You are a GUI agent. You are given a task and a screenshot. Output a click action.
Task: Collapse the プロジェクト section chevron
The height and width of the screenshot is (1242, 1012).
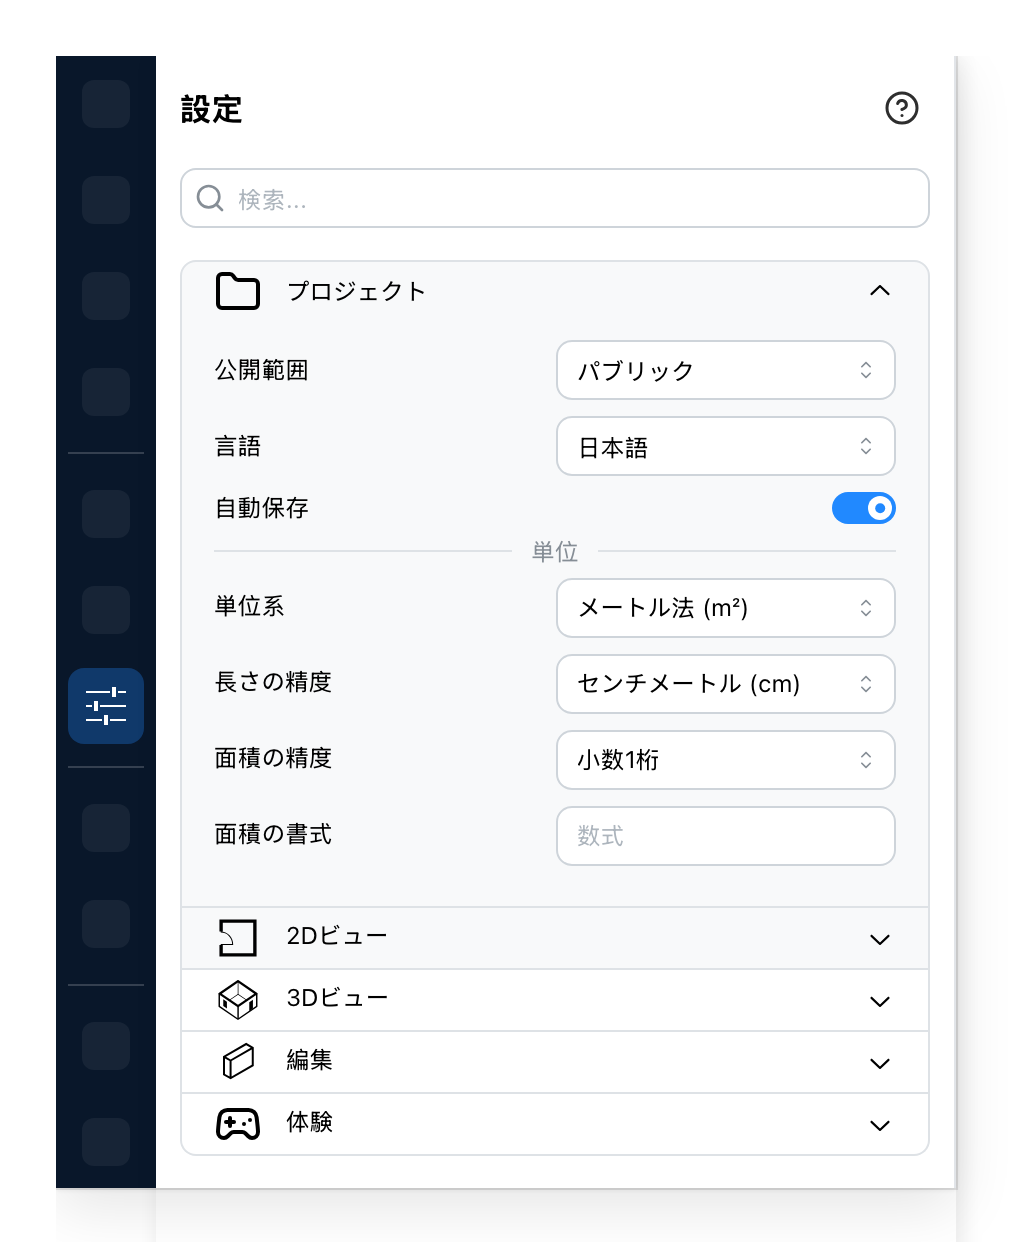point(880,291)
